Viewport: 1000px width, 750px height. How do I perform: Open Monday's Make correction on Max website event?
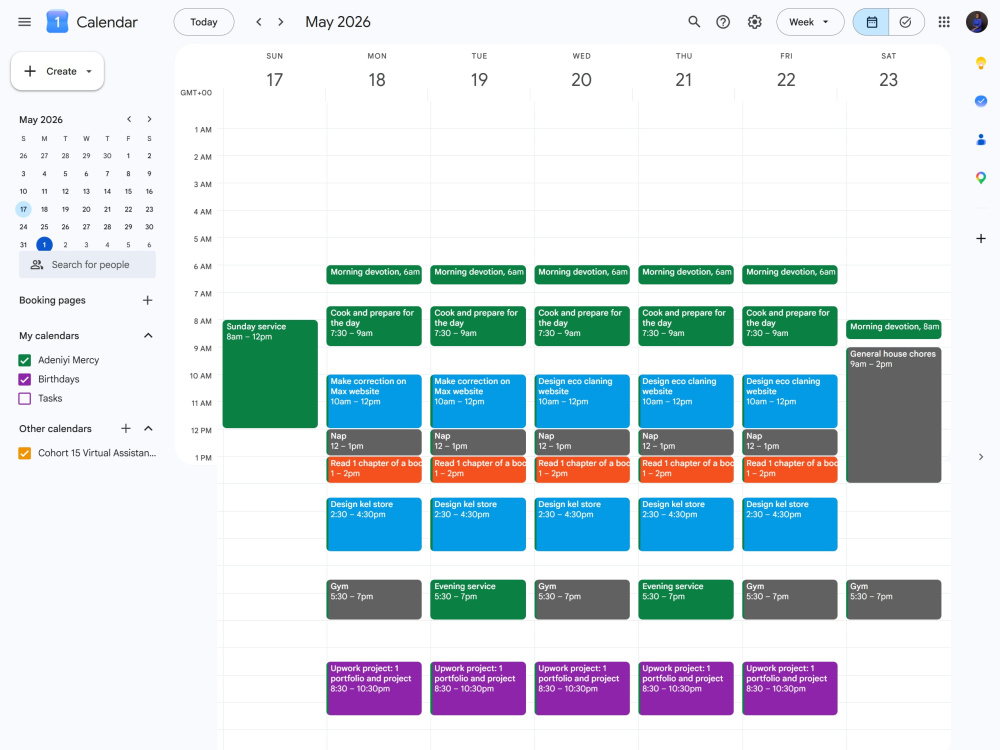pos(374,401)
